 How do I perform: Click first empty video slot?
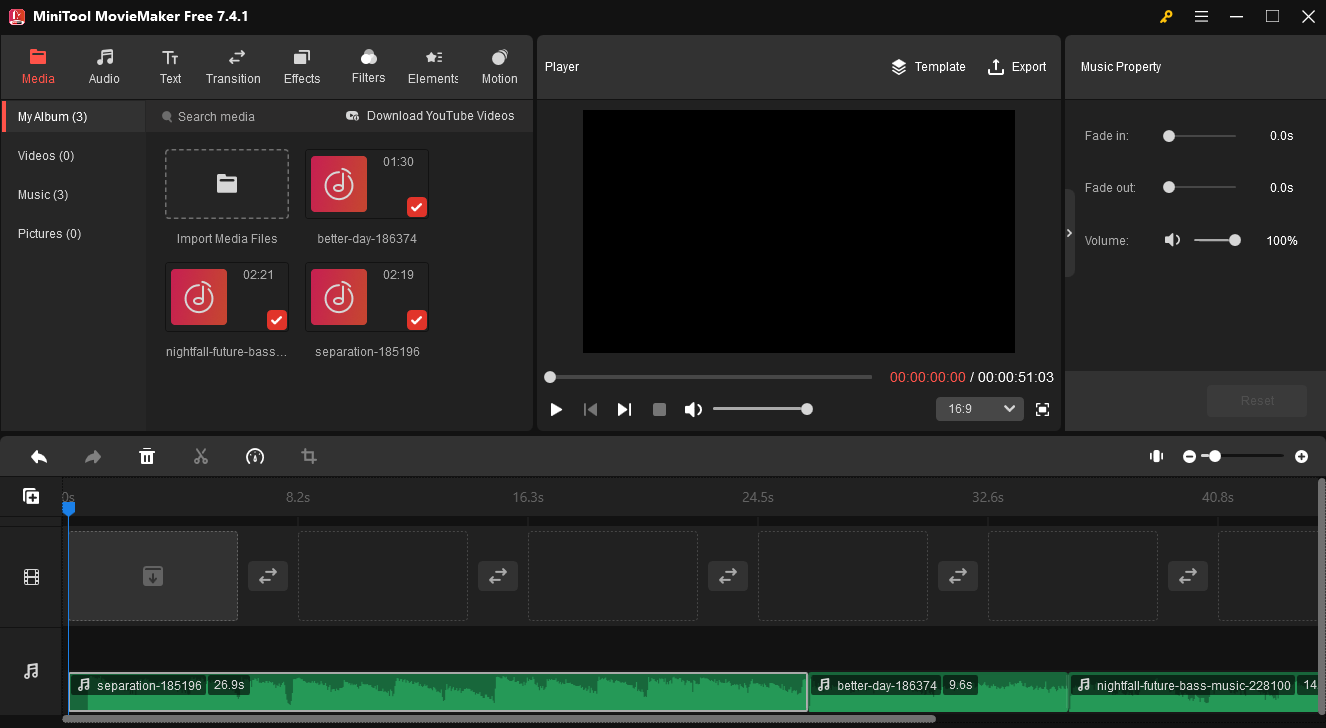(x=152, y=576)
